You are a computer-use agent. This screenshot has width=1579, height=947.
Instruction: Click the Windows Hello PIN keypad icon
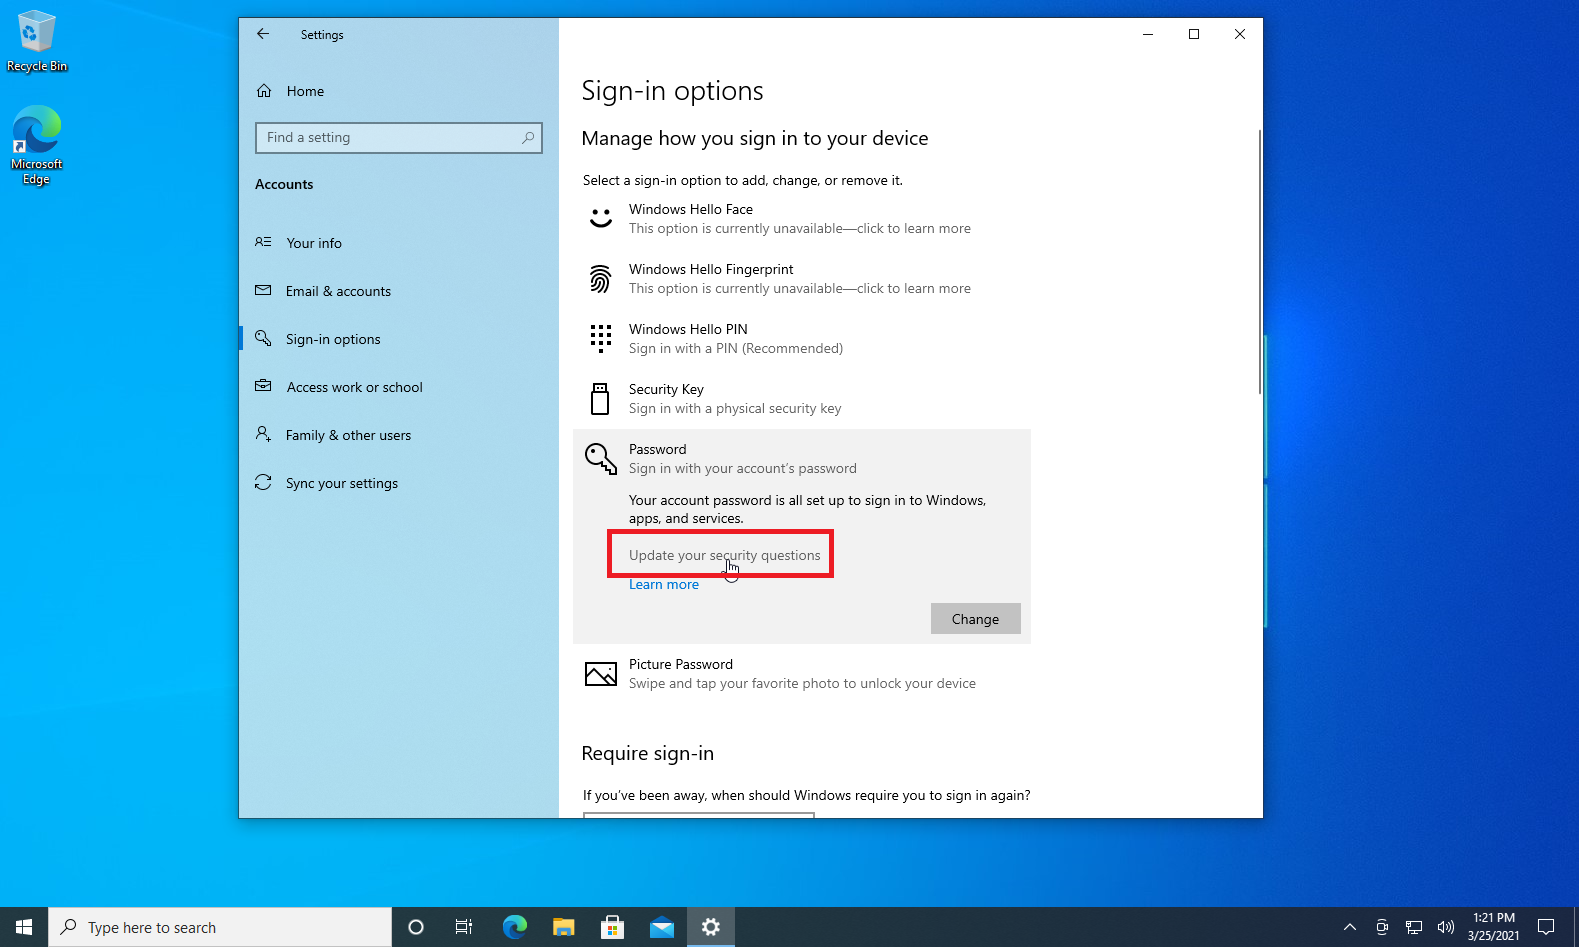[x=600, y=338]
